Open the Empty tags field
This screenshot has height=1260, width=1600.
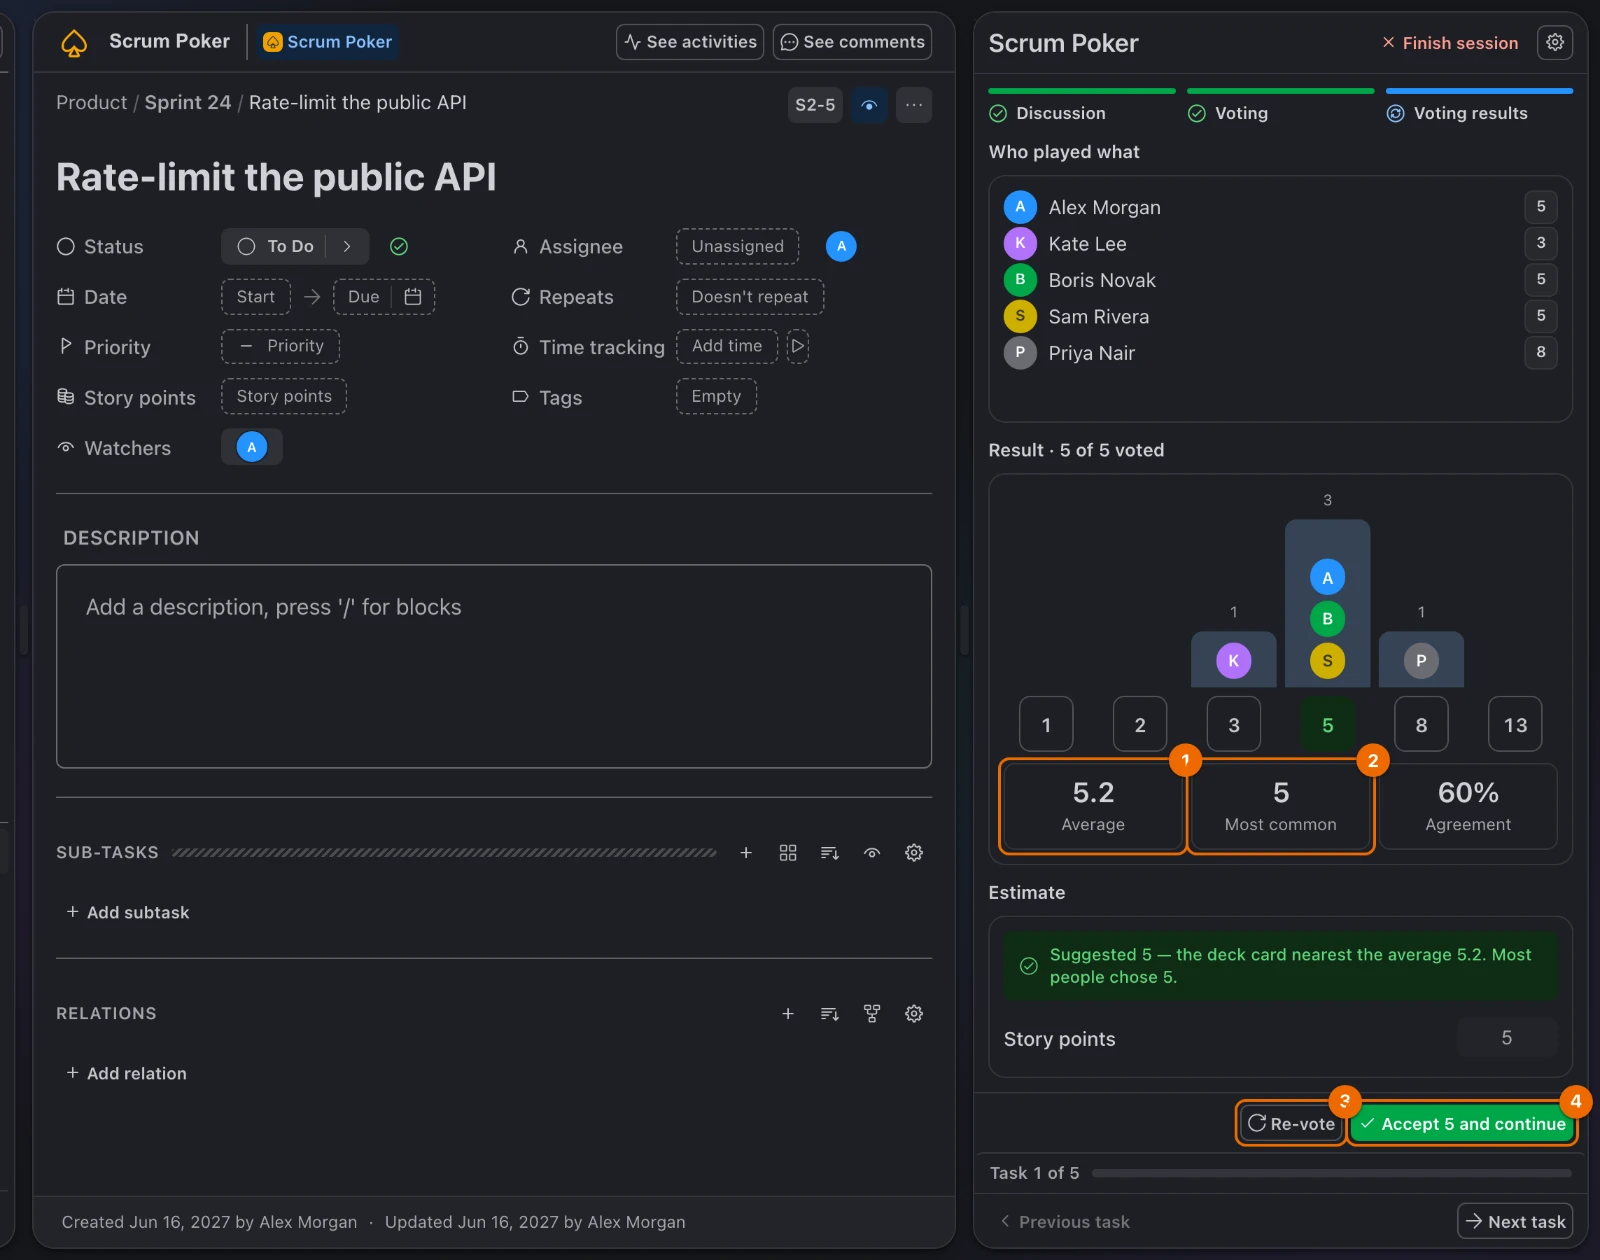click(x=716, y=396)
